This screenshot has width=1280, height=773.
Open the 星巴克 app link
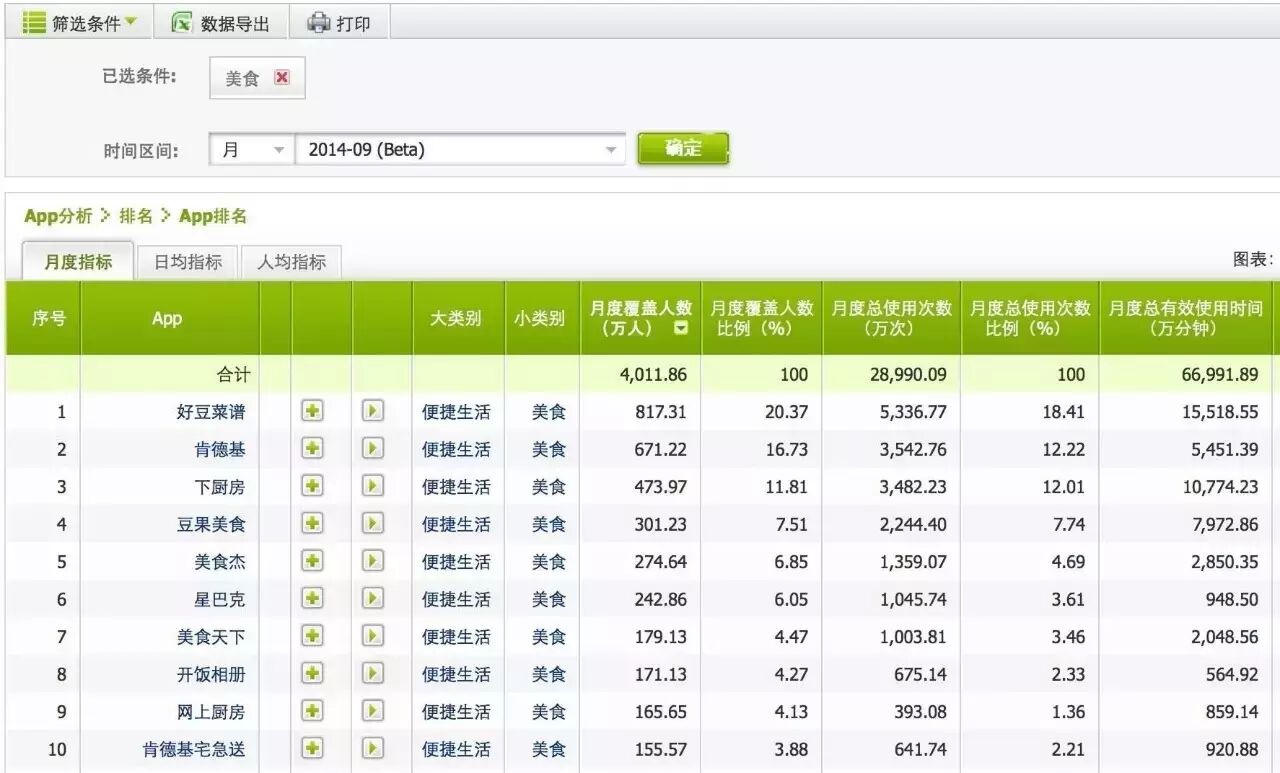tap(220, 599)
